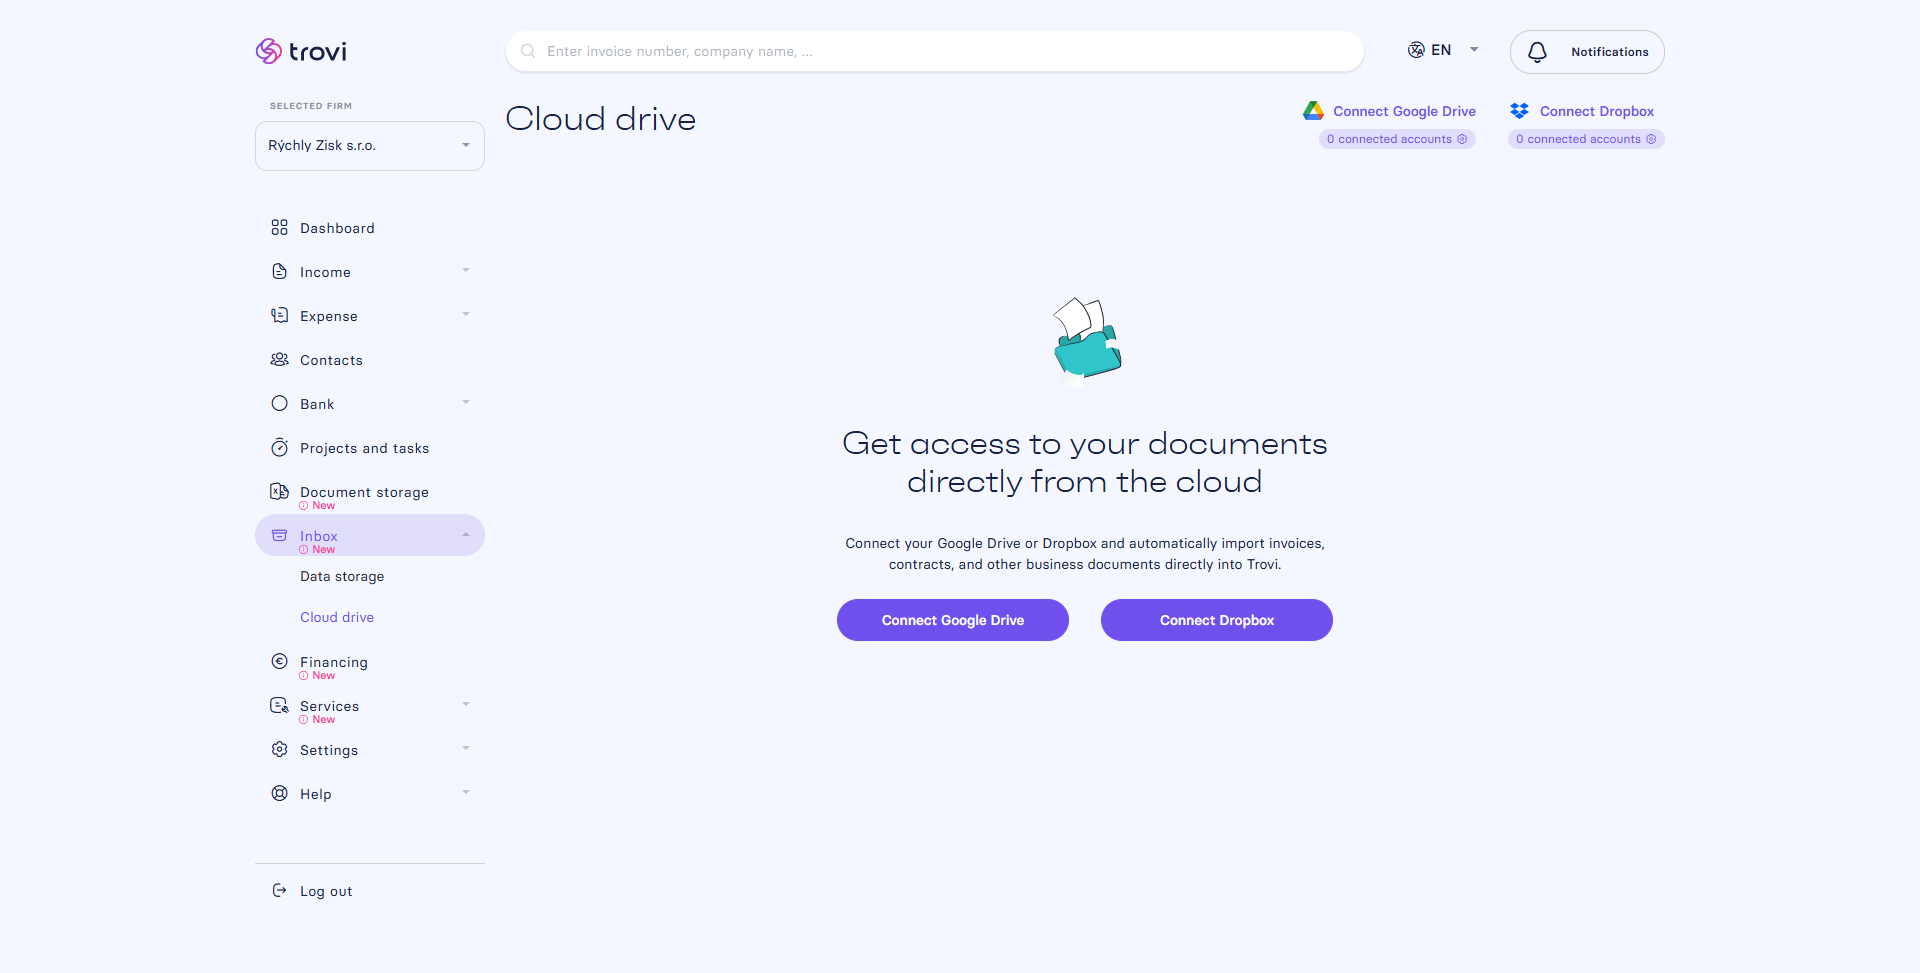Click the Inbox tray icon

[x=279, y=535]
